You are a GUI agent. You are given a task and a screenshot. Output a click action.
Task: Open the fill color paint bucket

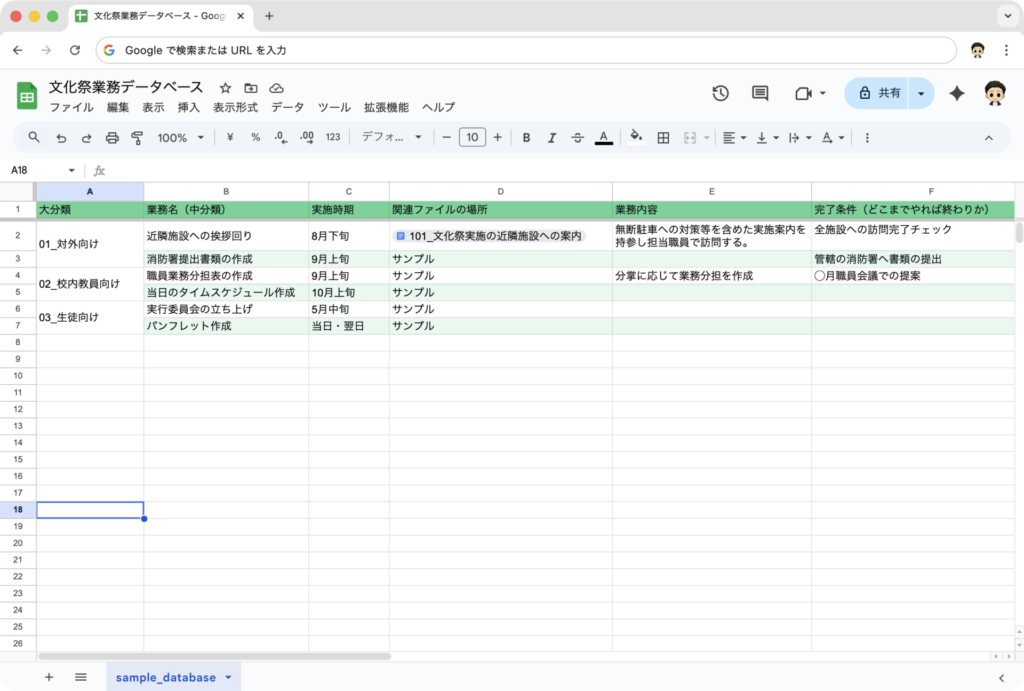(635, 138)
